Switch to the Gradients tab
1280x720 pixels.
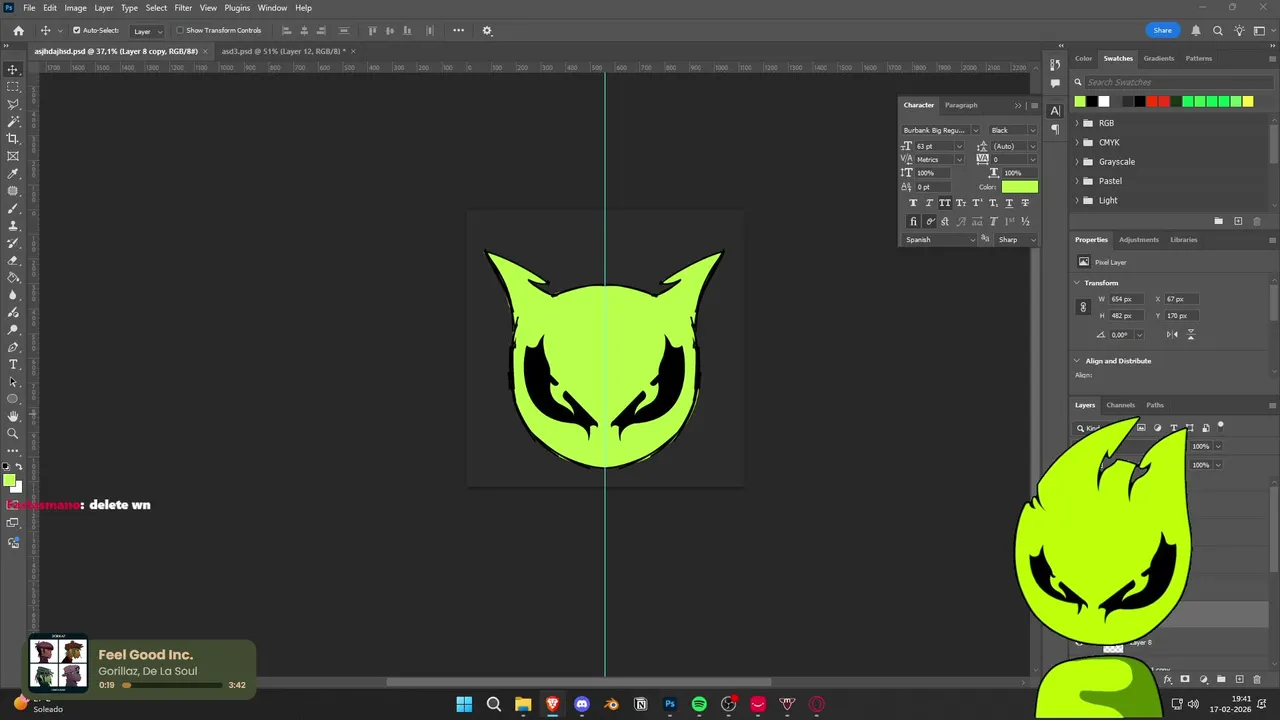[1159, 58]
